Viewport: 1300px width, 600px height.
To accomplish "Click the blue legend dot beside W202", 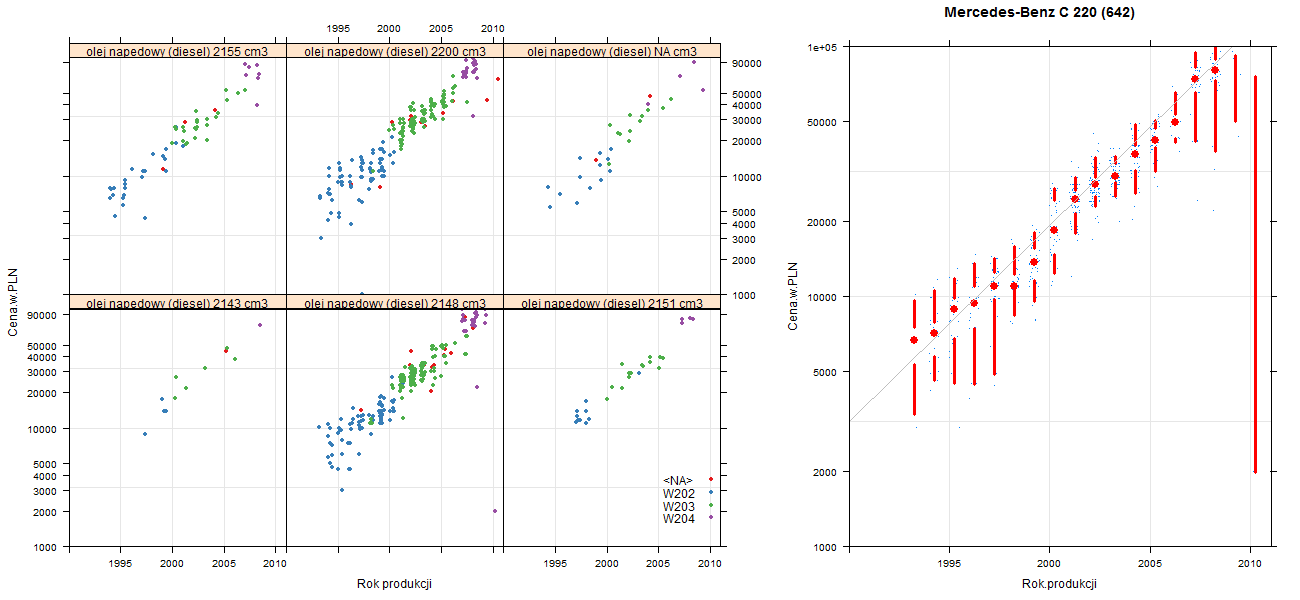I will [710, 493].
